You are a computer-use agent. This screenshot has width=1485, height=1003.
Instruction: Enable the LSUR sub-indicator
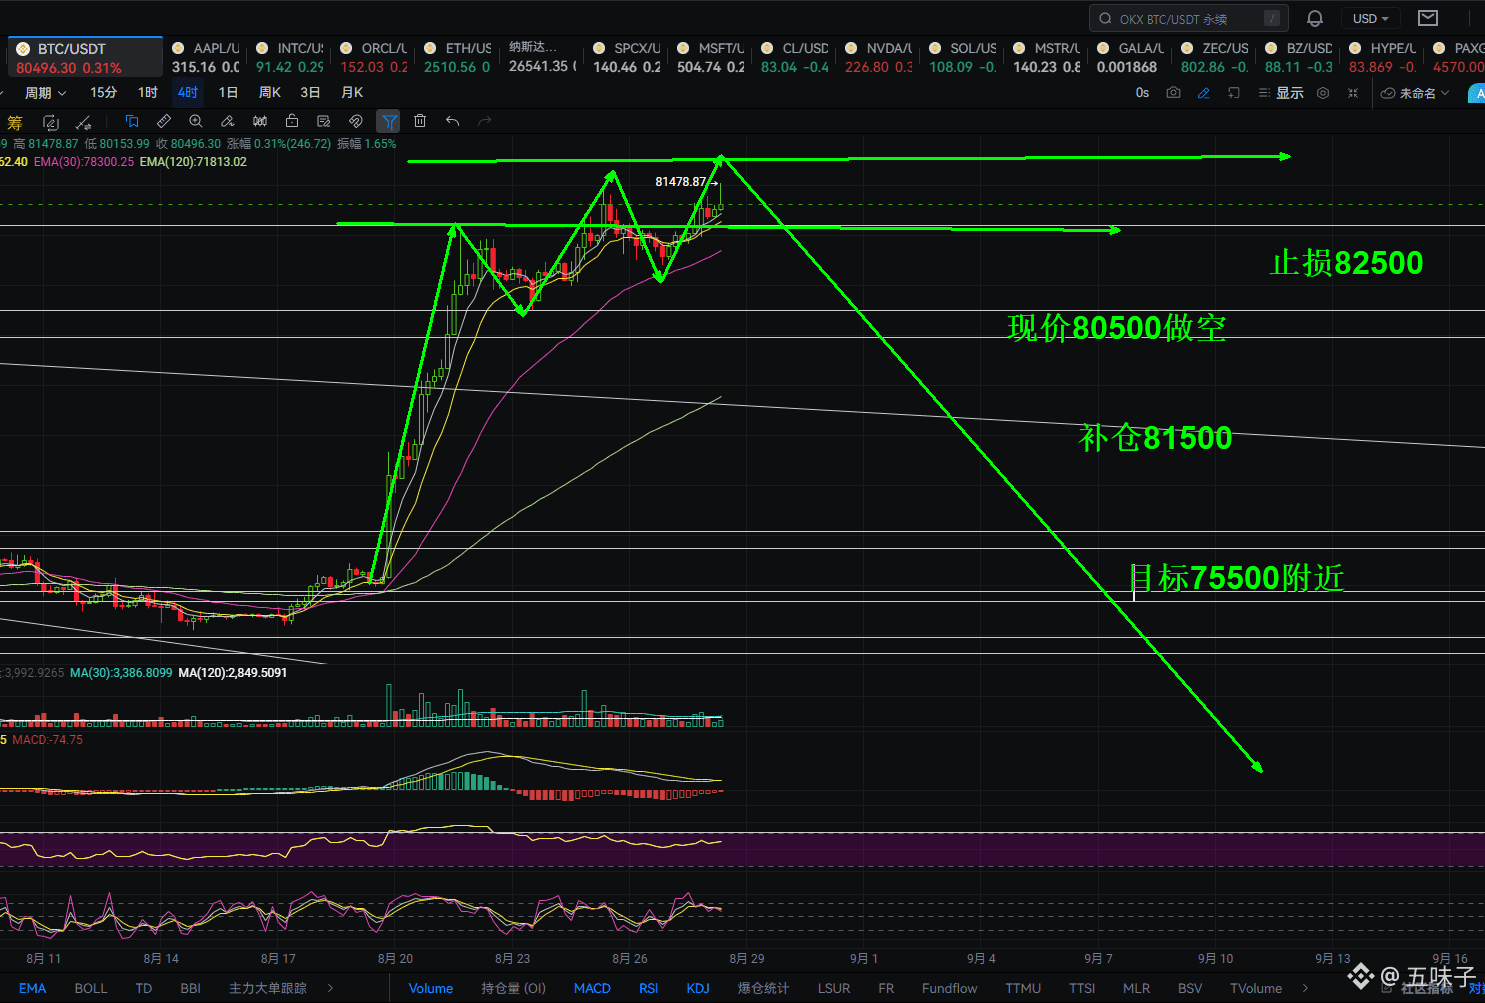click(x=834, y=988)
